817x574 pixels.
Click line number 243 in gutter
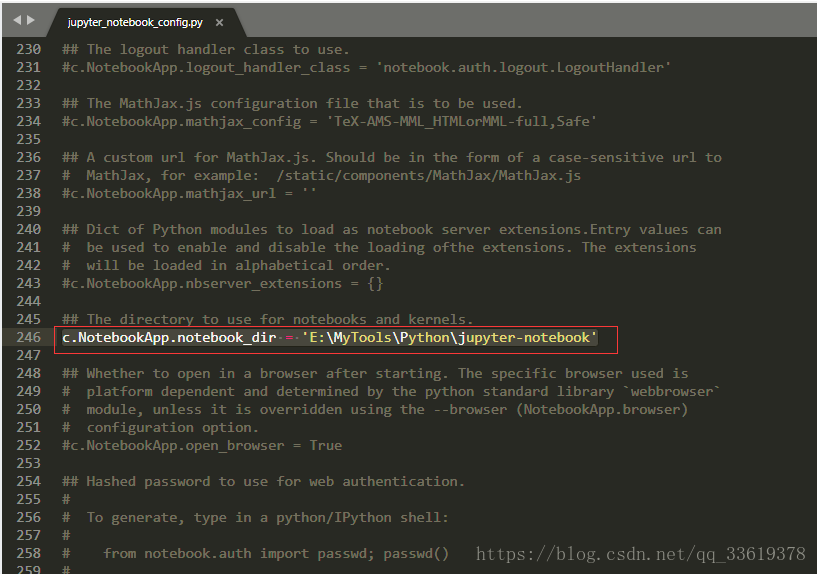pos(28,283)
